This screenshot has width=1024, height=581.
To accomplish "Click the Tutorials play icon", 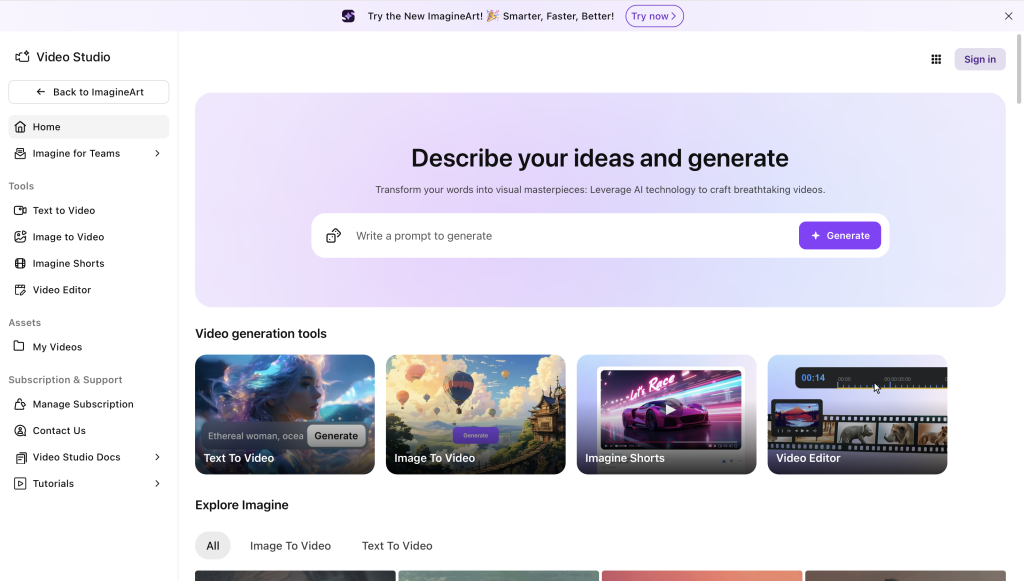I will pyautogui.click(x=20, y=484).
